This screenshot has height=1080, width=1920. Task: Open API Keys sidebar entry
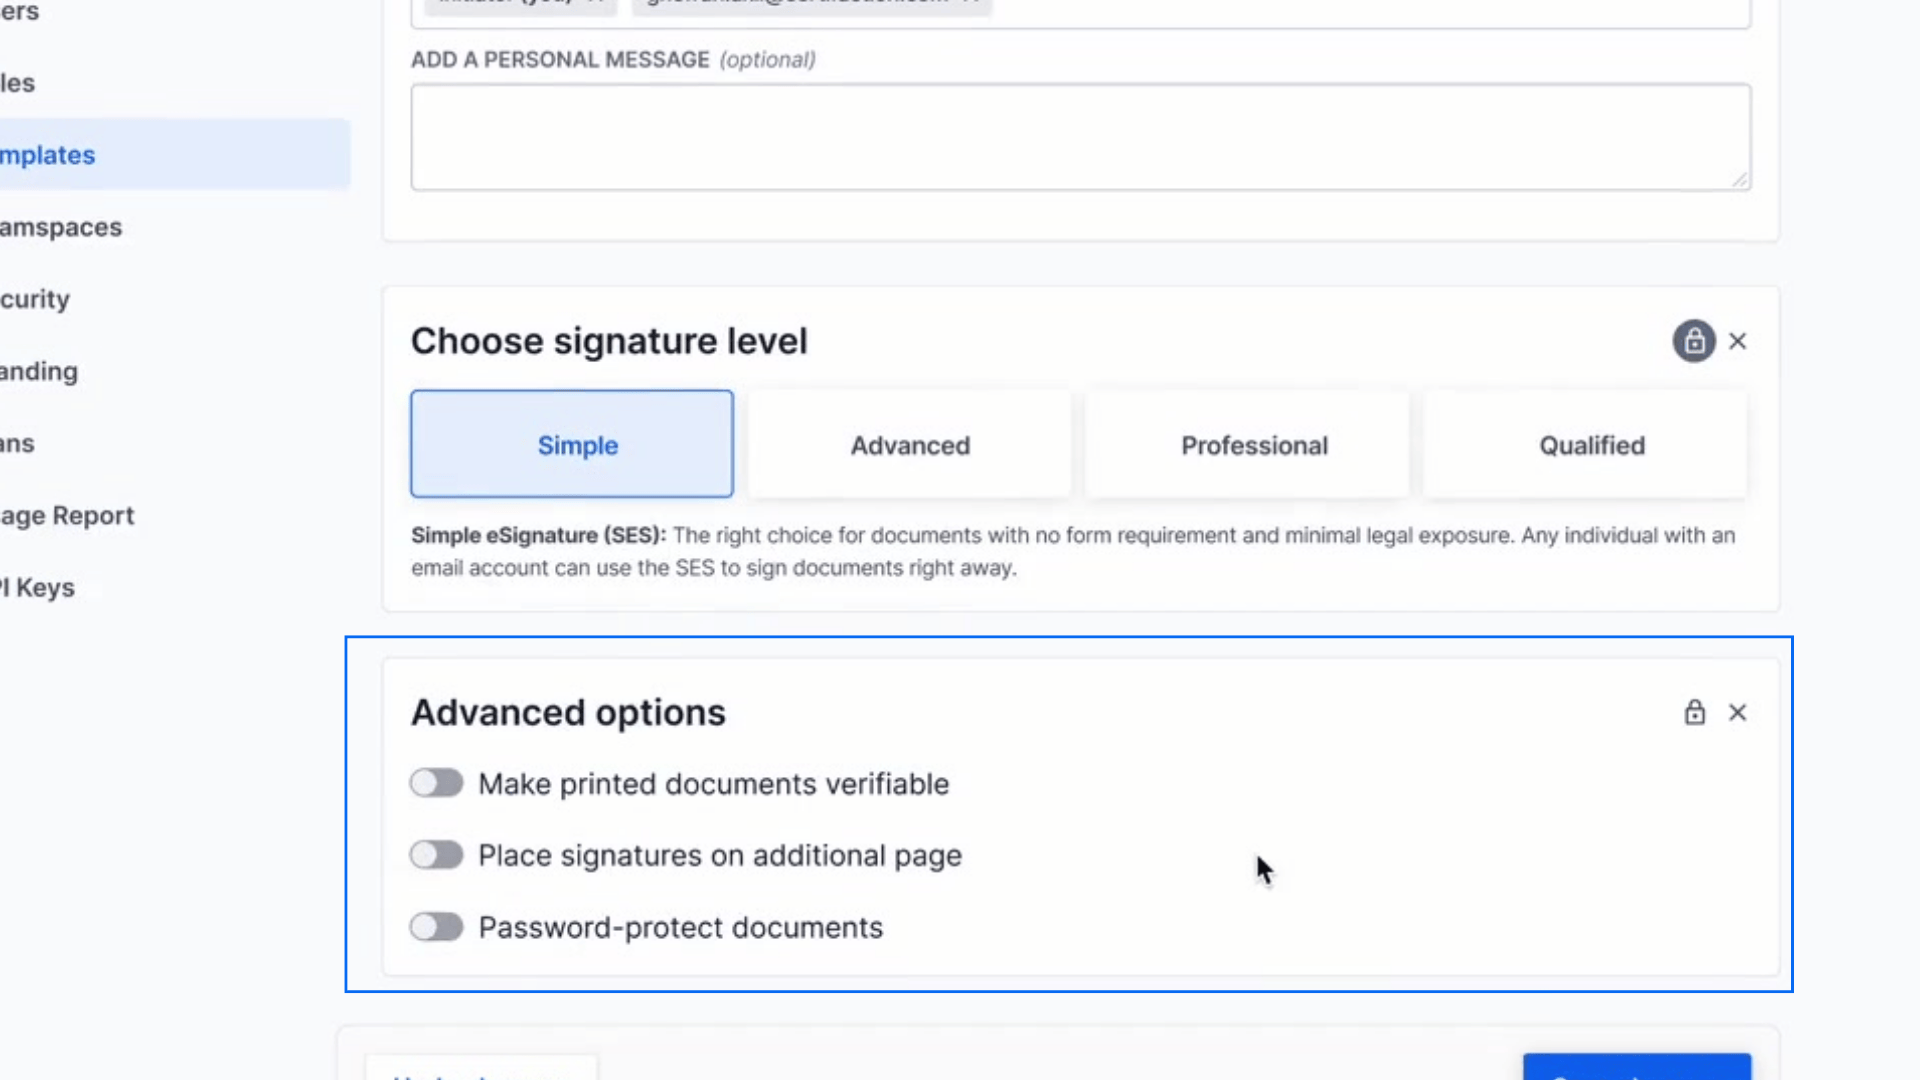(x=38, y=587)
